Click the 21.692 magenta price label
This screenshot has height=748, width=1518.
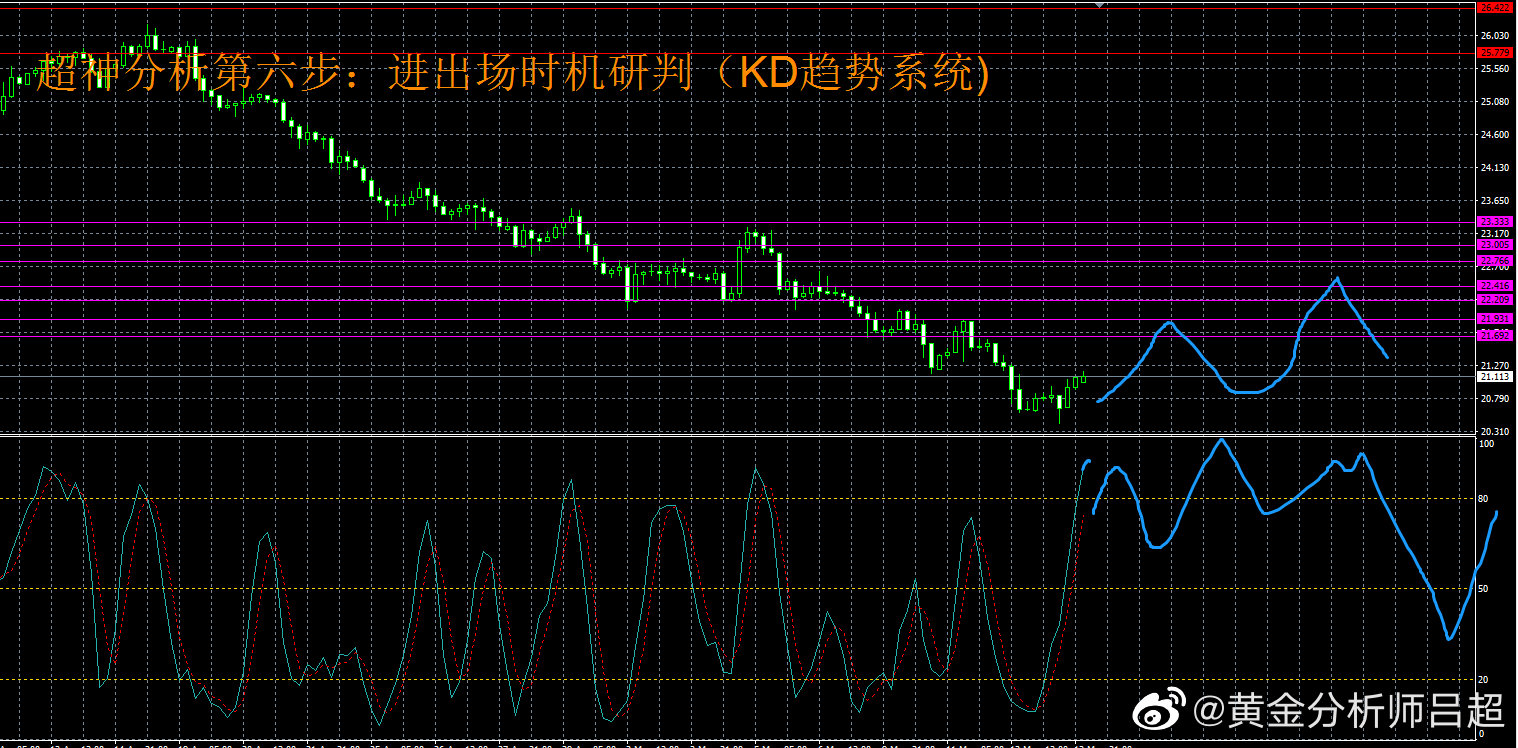[x=1495, y=336]
